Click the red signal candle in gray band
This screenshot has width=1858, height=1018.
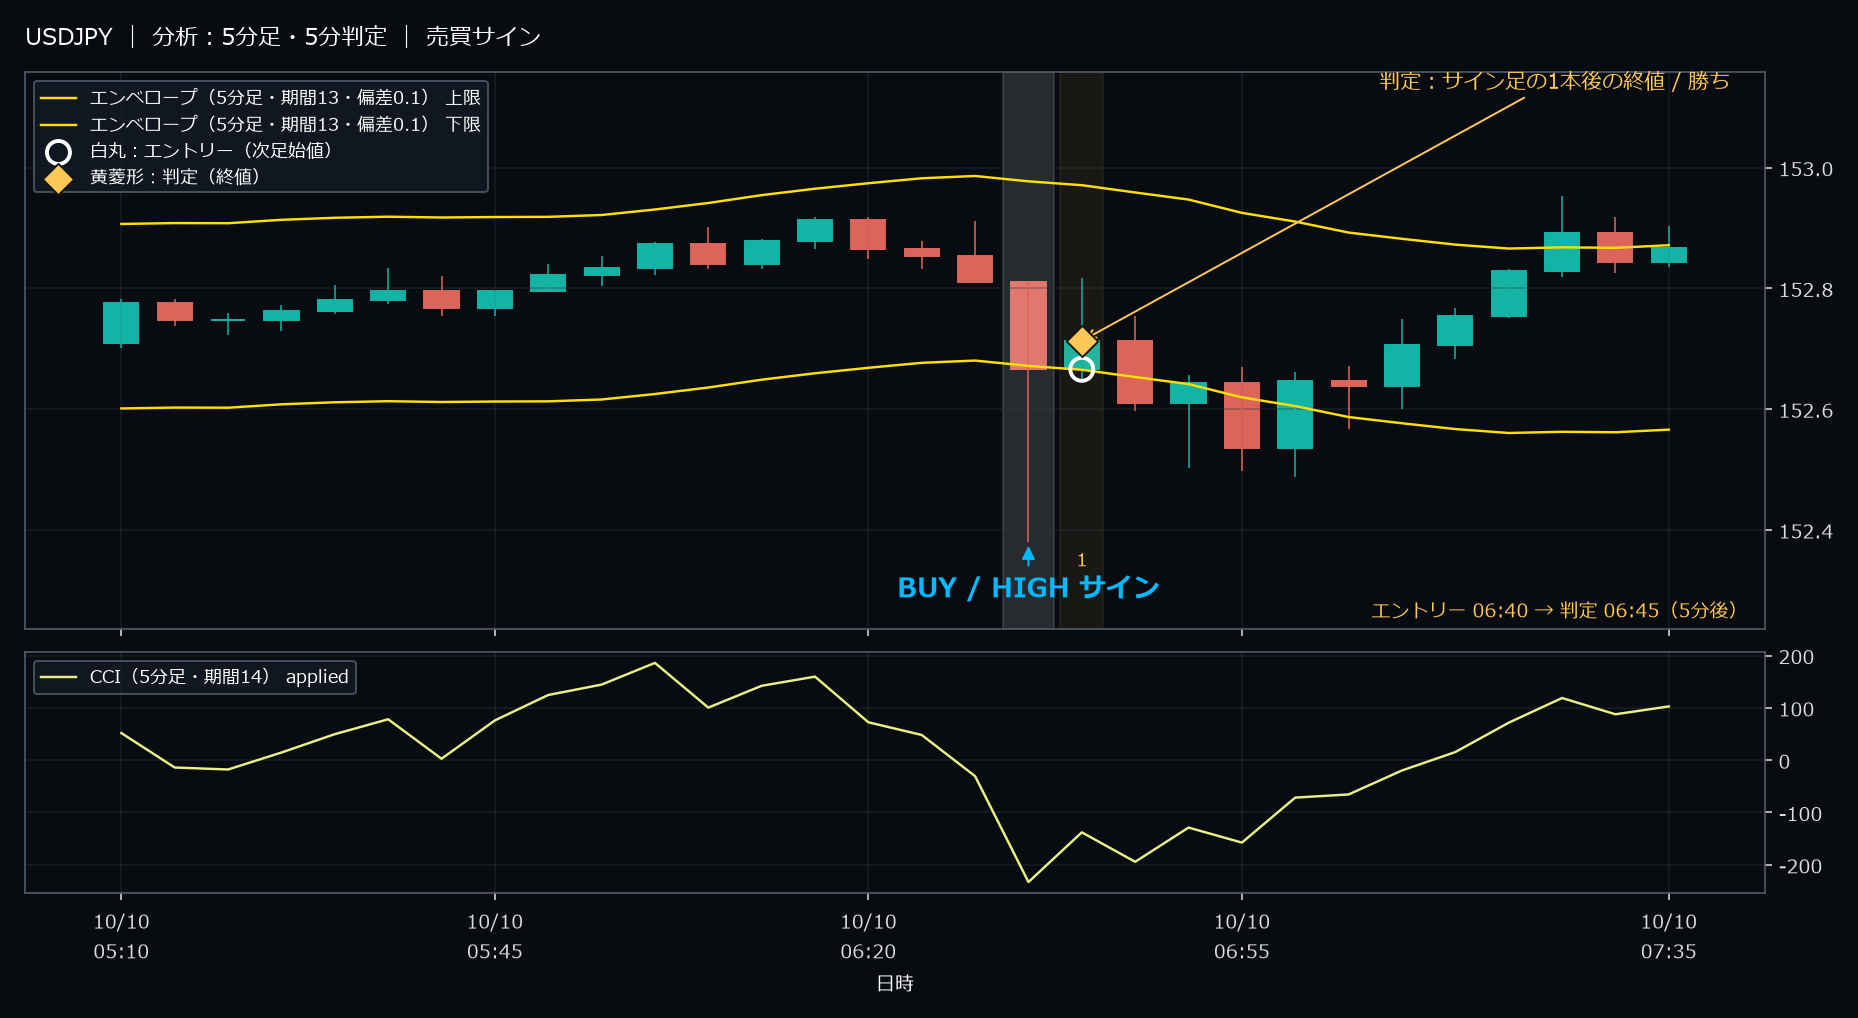pyautogui.click(x=1028, y=326)
